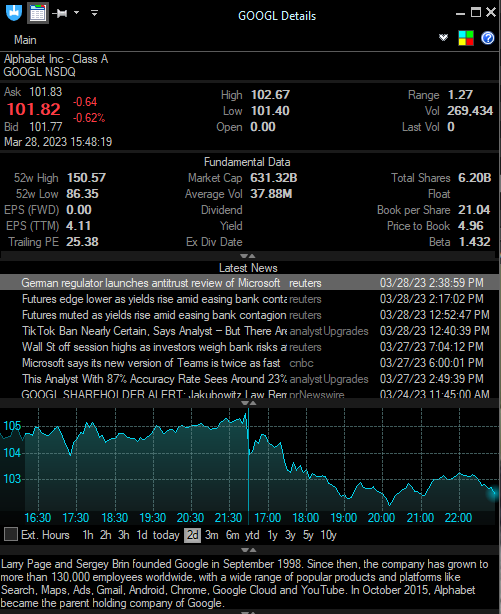Click the reuters source on German regulator row
The height and width of the screenshot is (614, 501).
pyautogui.click(x=305, y=283)
